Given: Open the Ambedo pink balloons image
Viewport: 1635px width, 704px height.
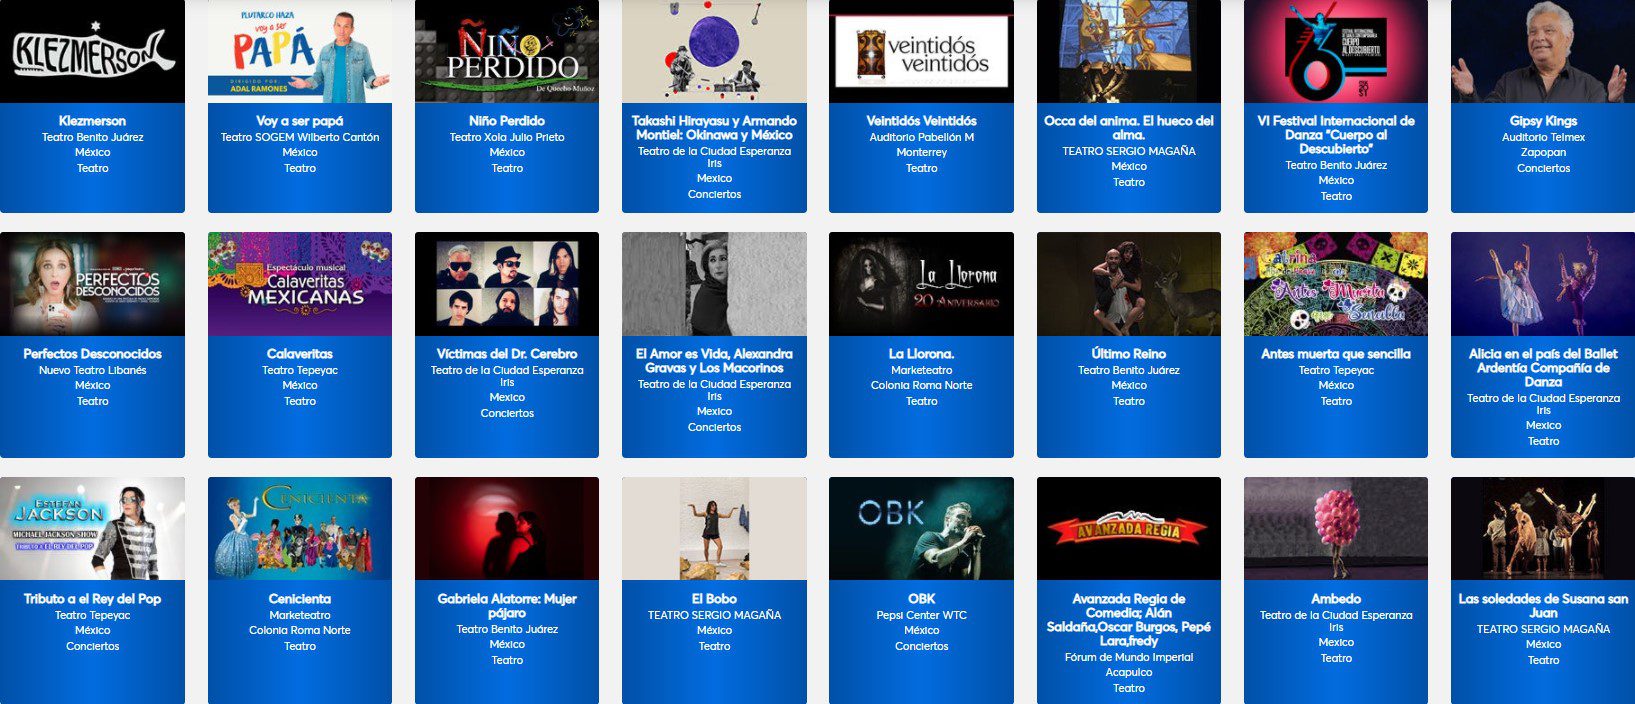Looking at the screenshot, I should [x=1336, y=529].
